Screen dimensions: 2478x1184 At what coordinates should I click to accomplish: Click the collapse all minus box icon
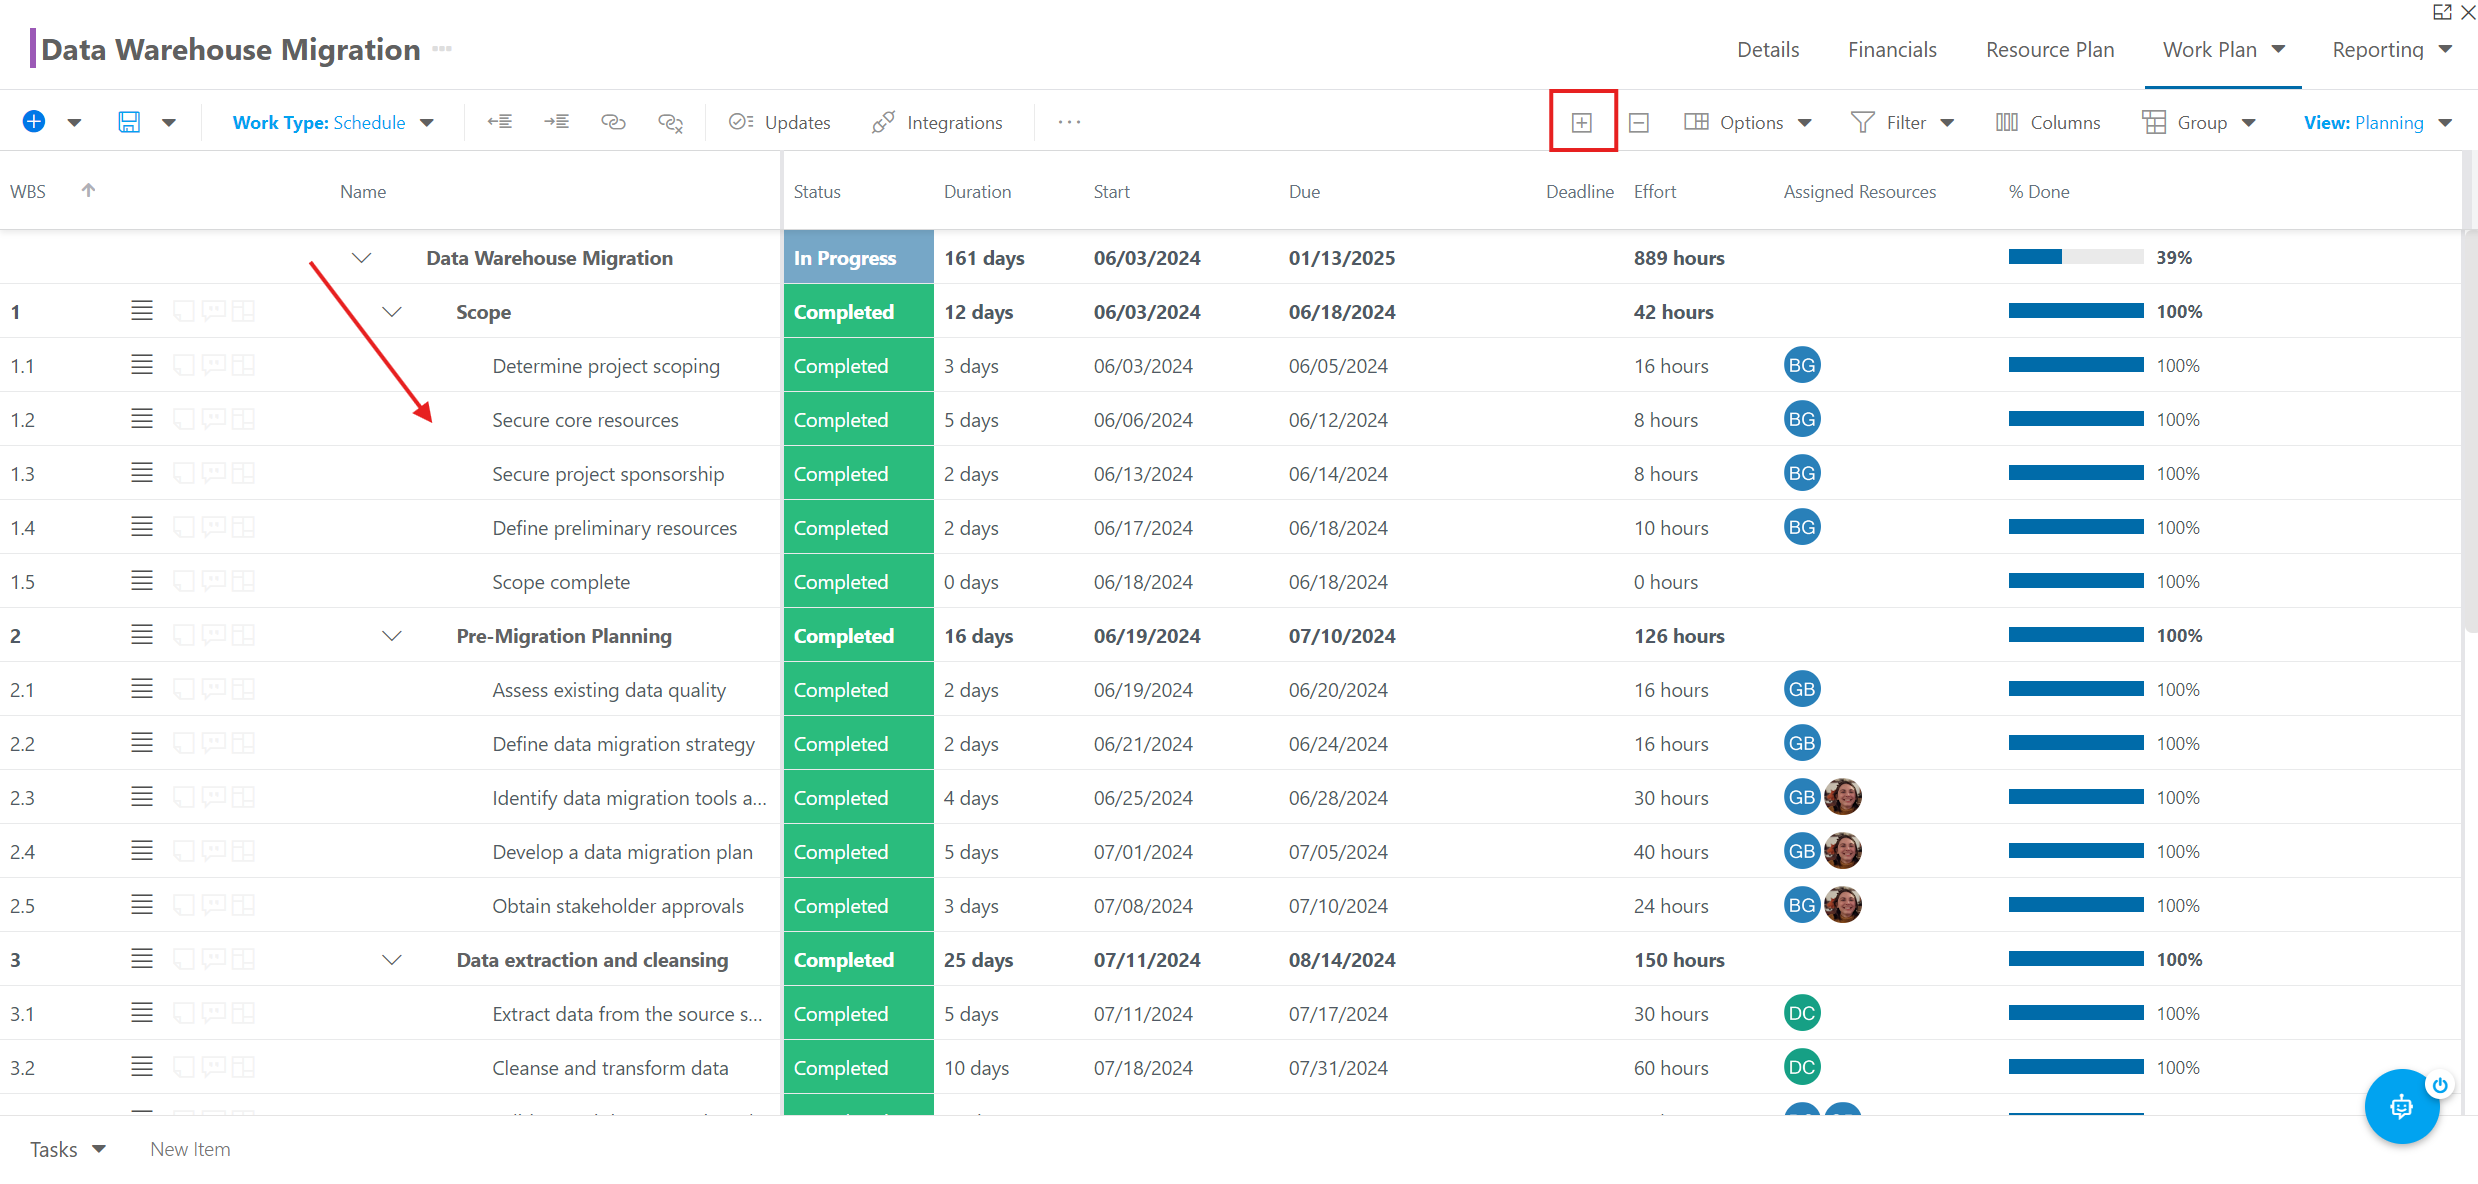coord(1639,122)
